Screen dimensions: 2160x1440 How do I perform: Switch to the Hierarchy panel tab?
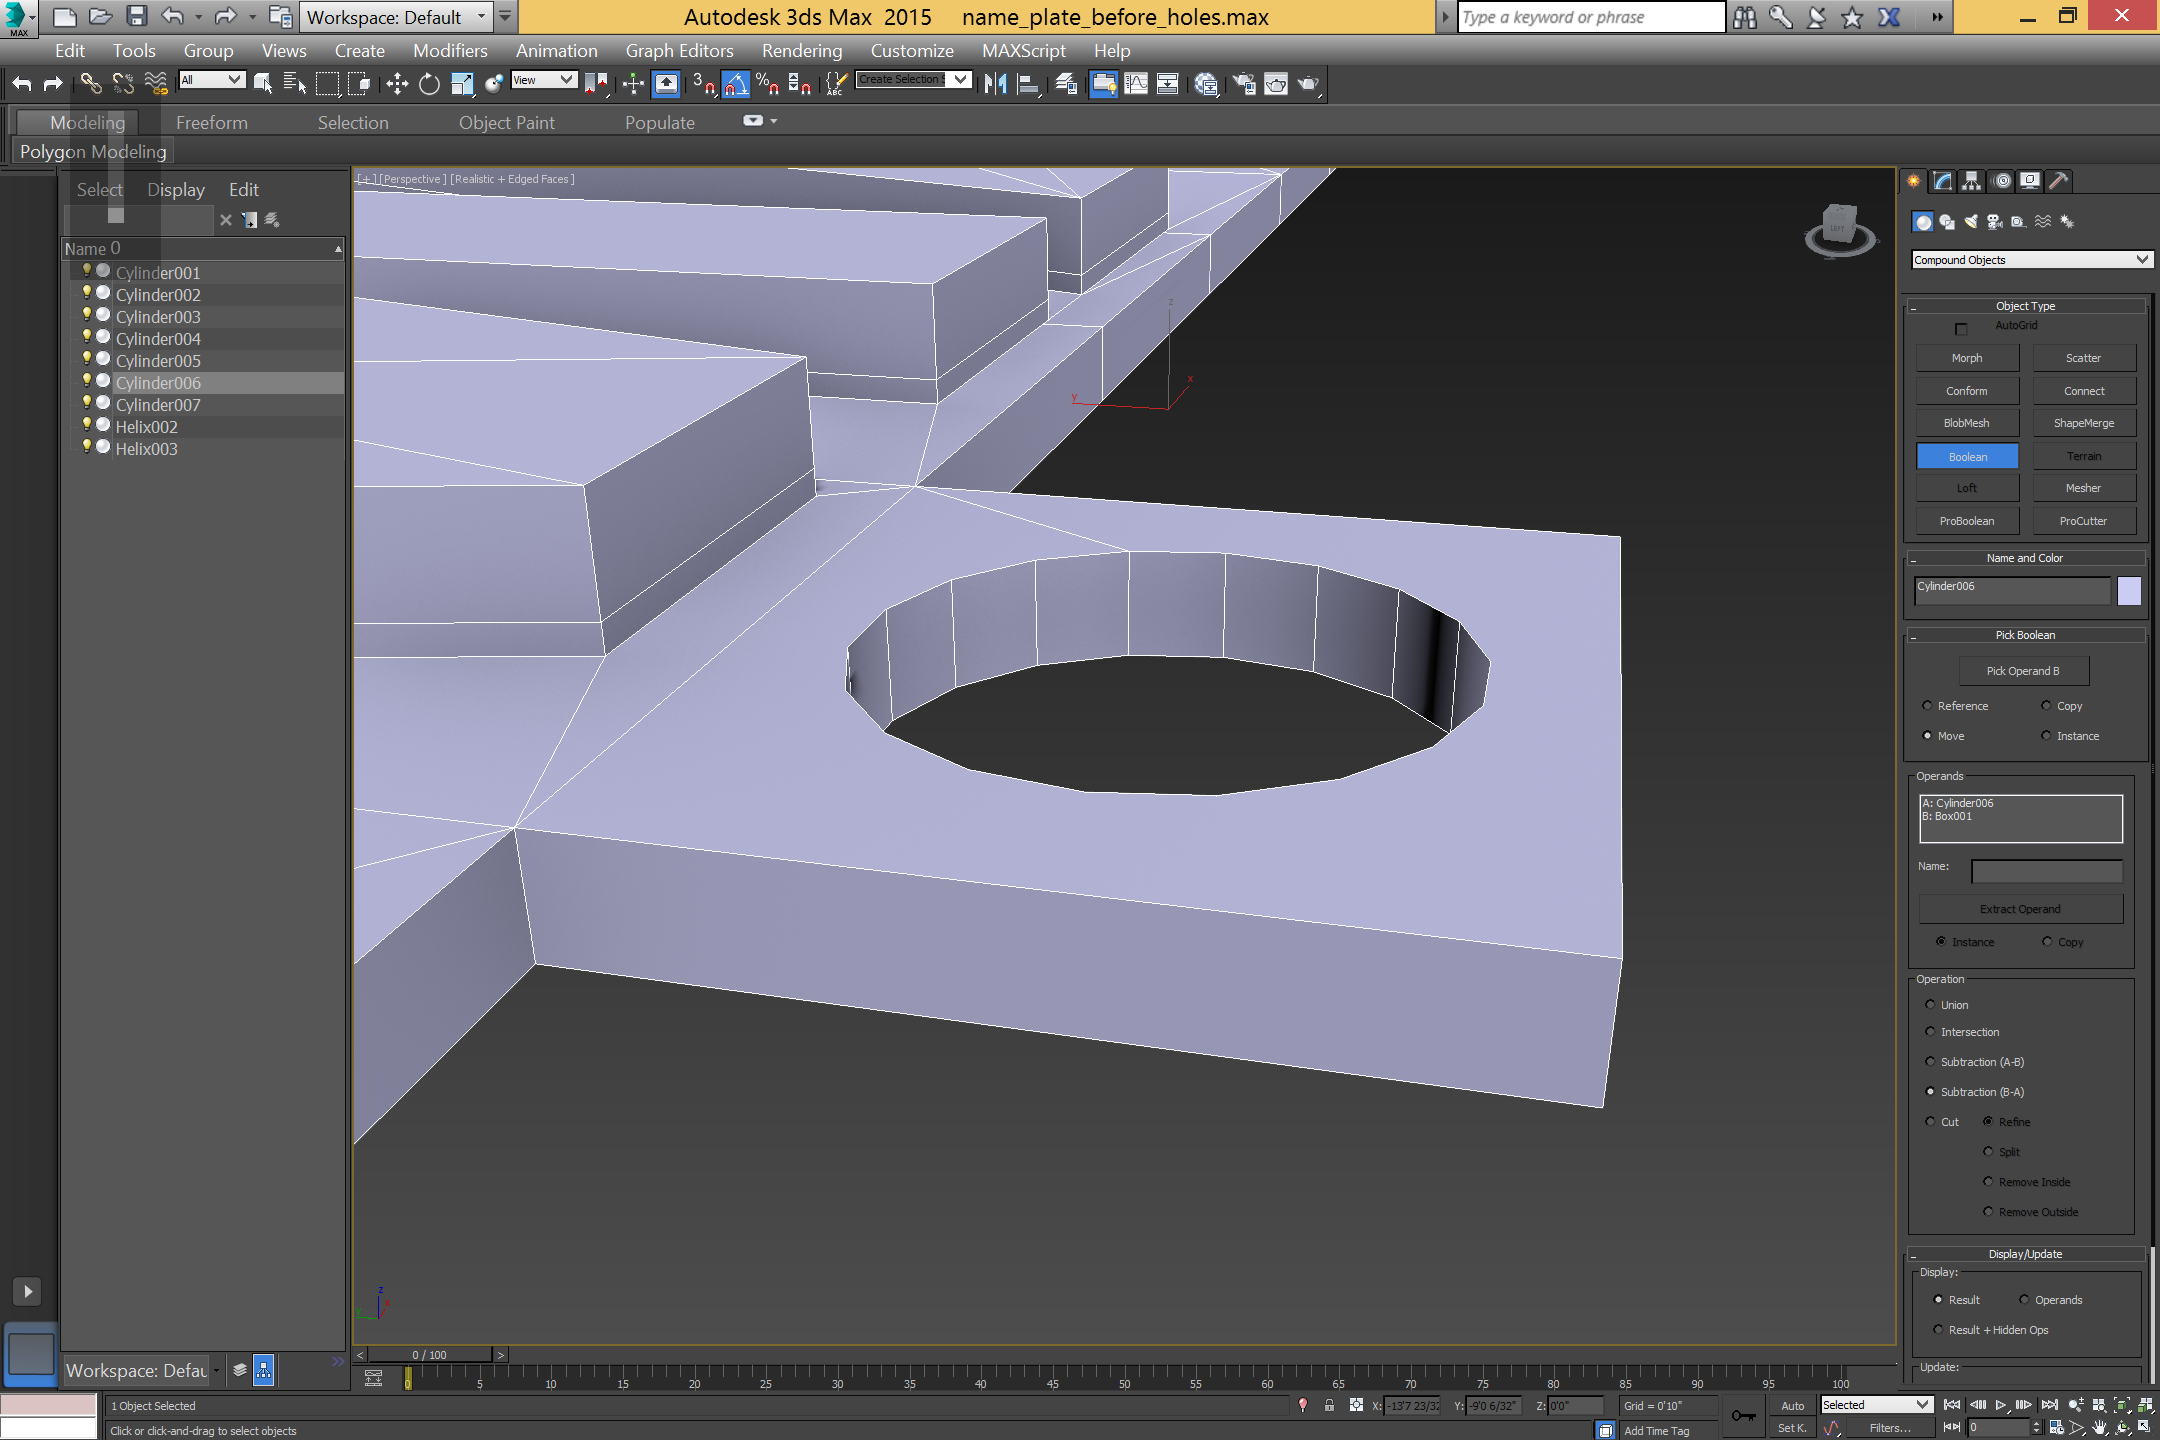click(x=1971, y=181)
